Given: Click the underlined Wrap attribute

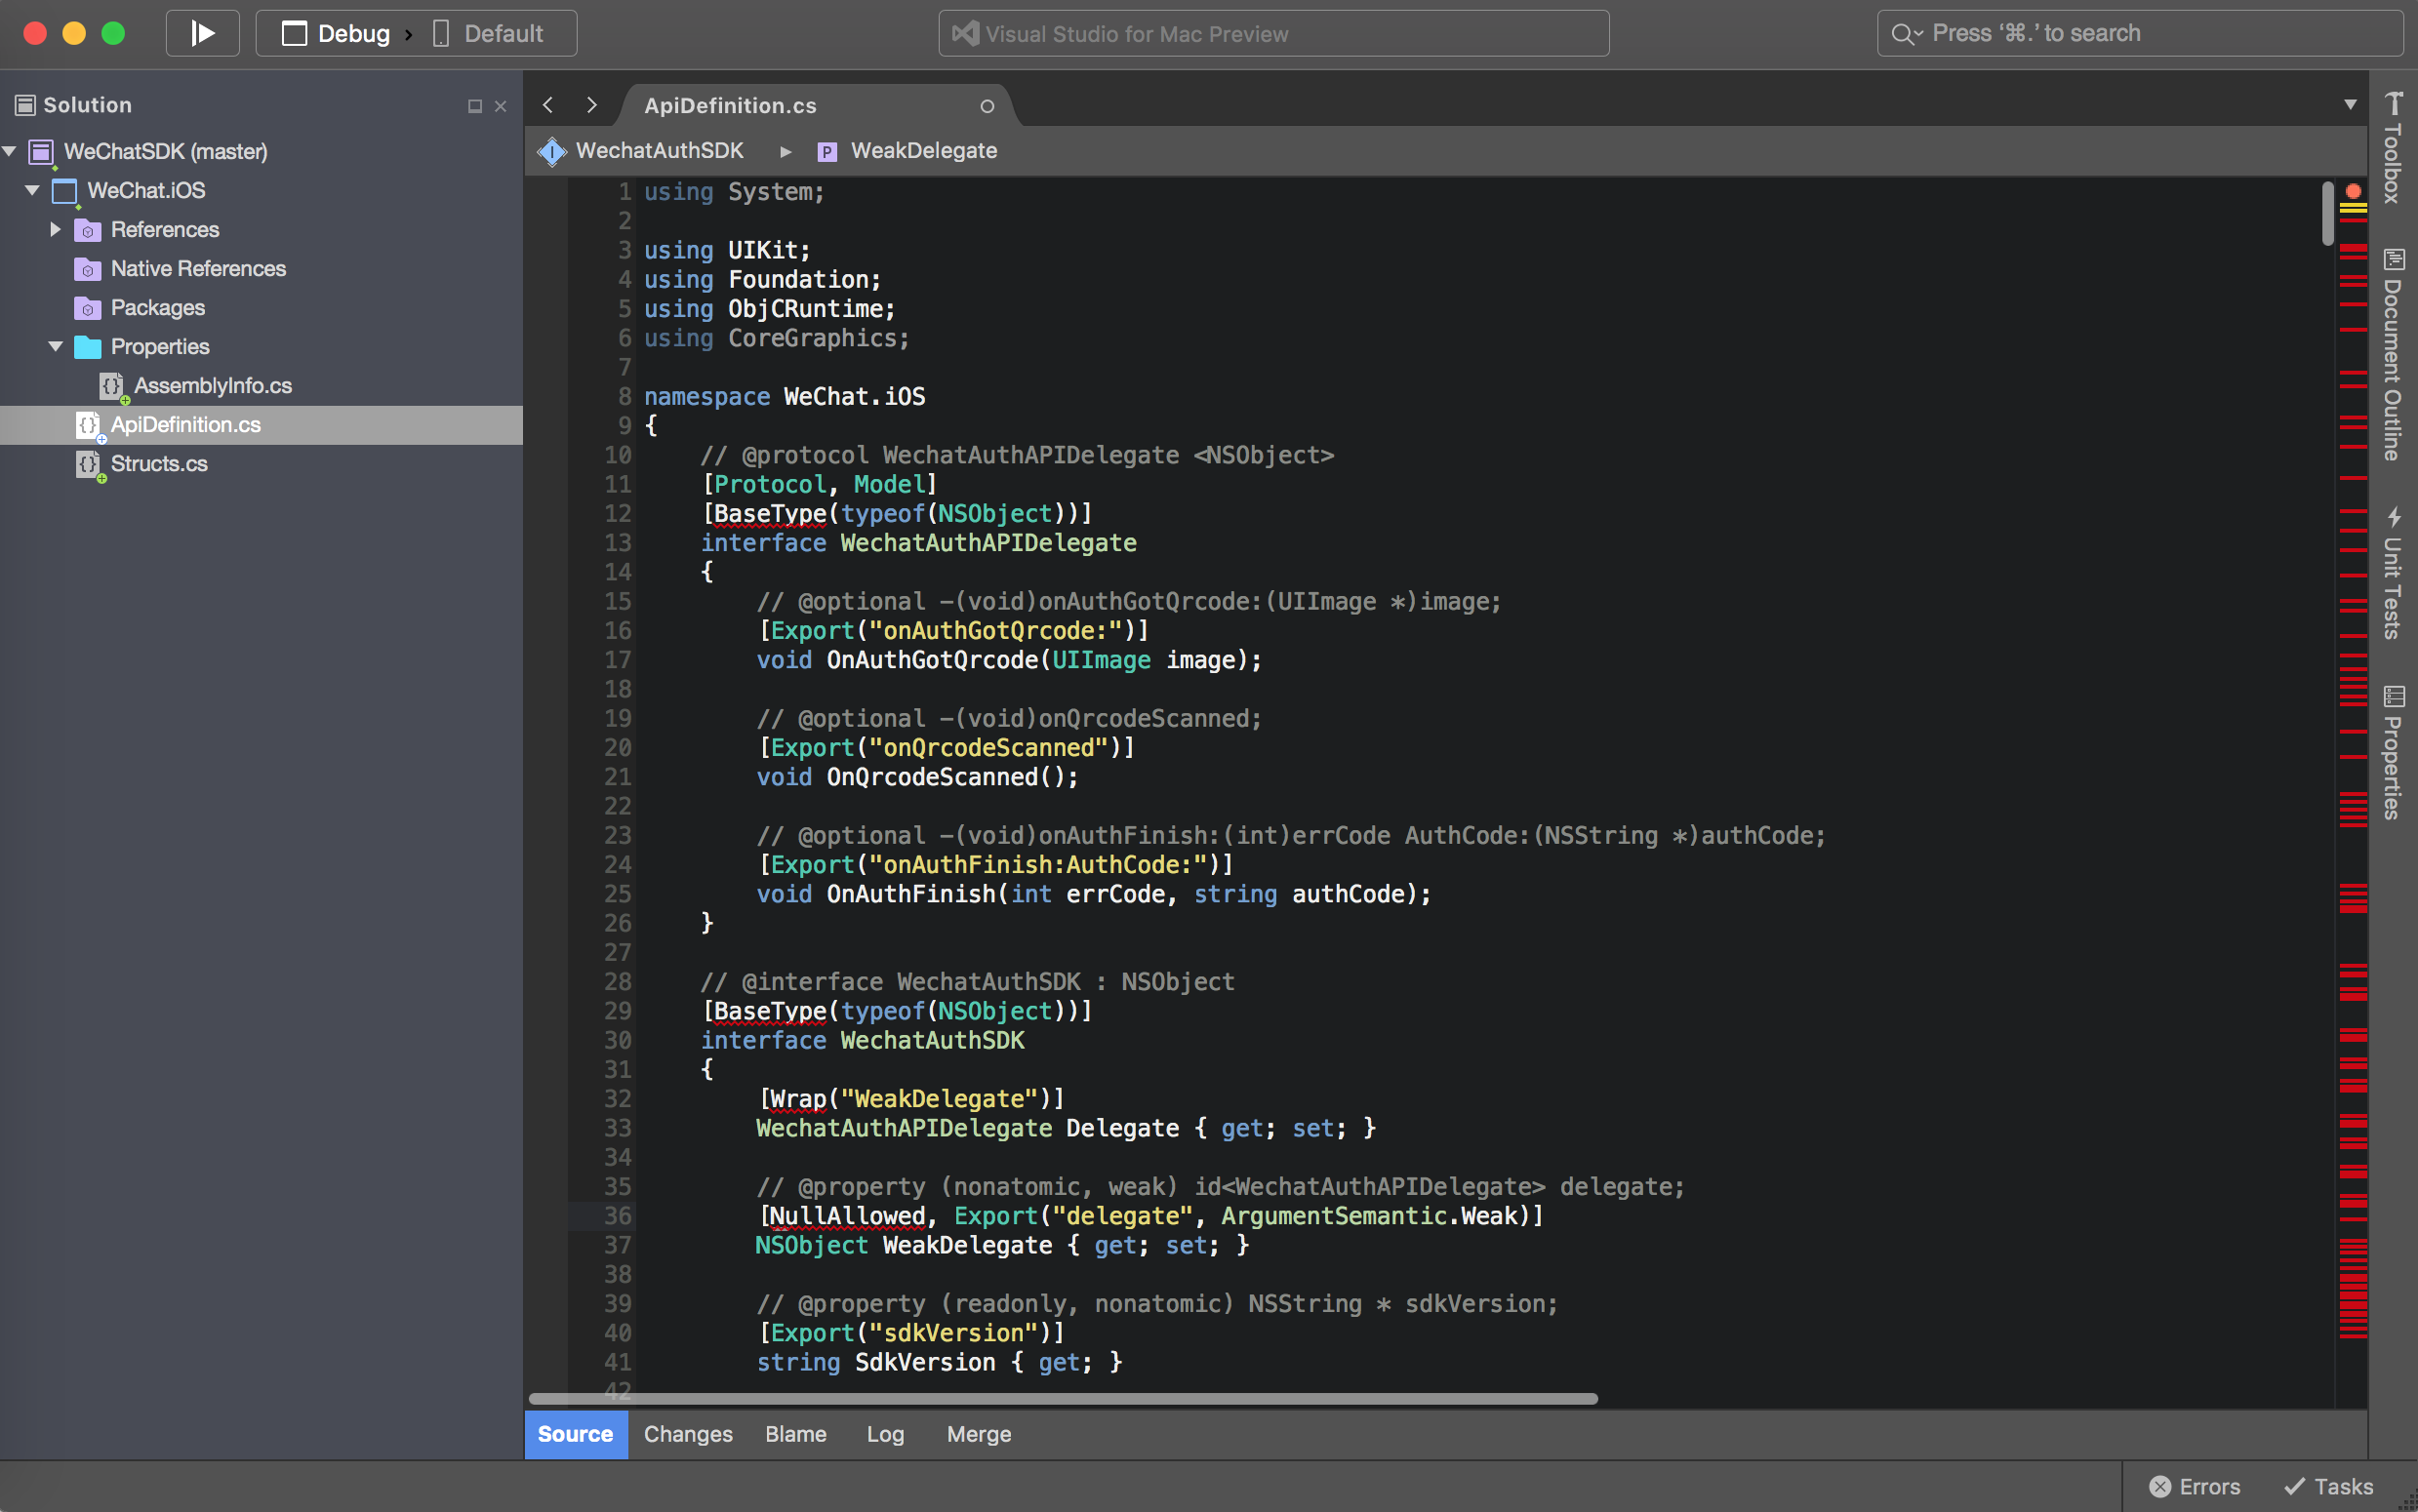Looking at the screenshot, I should [797, 1099].
